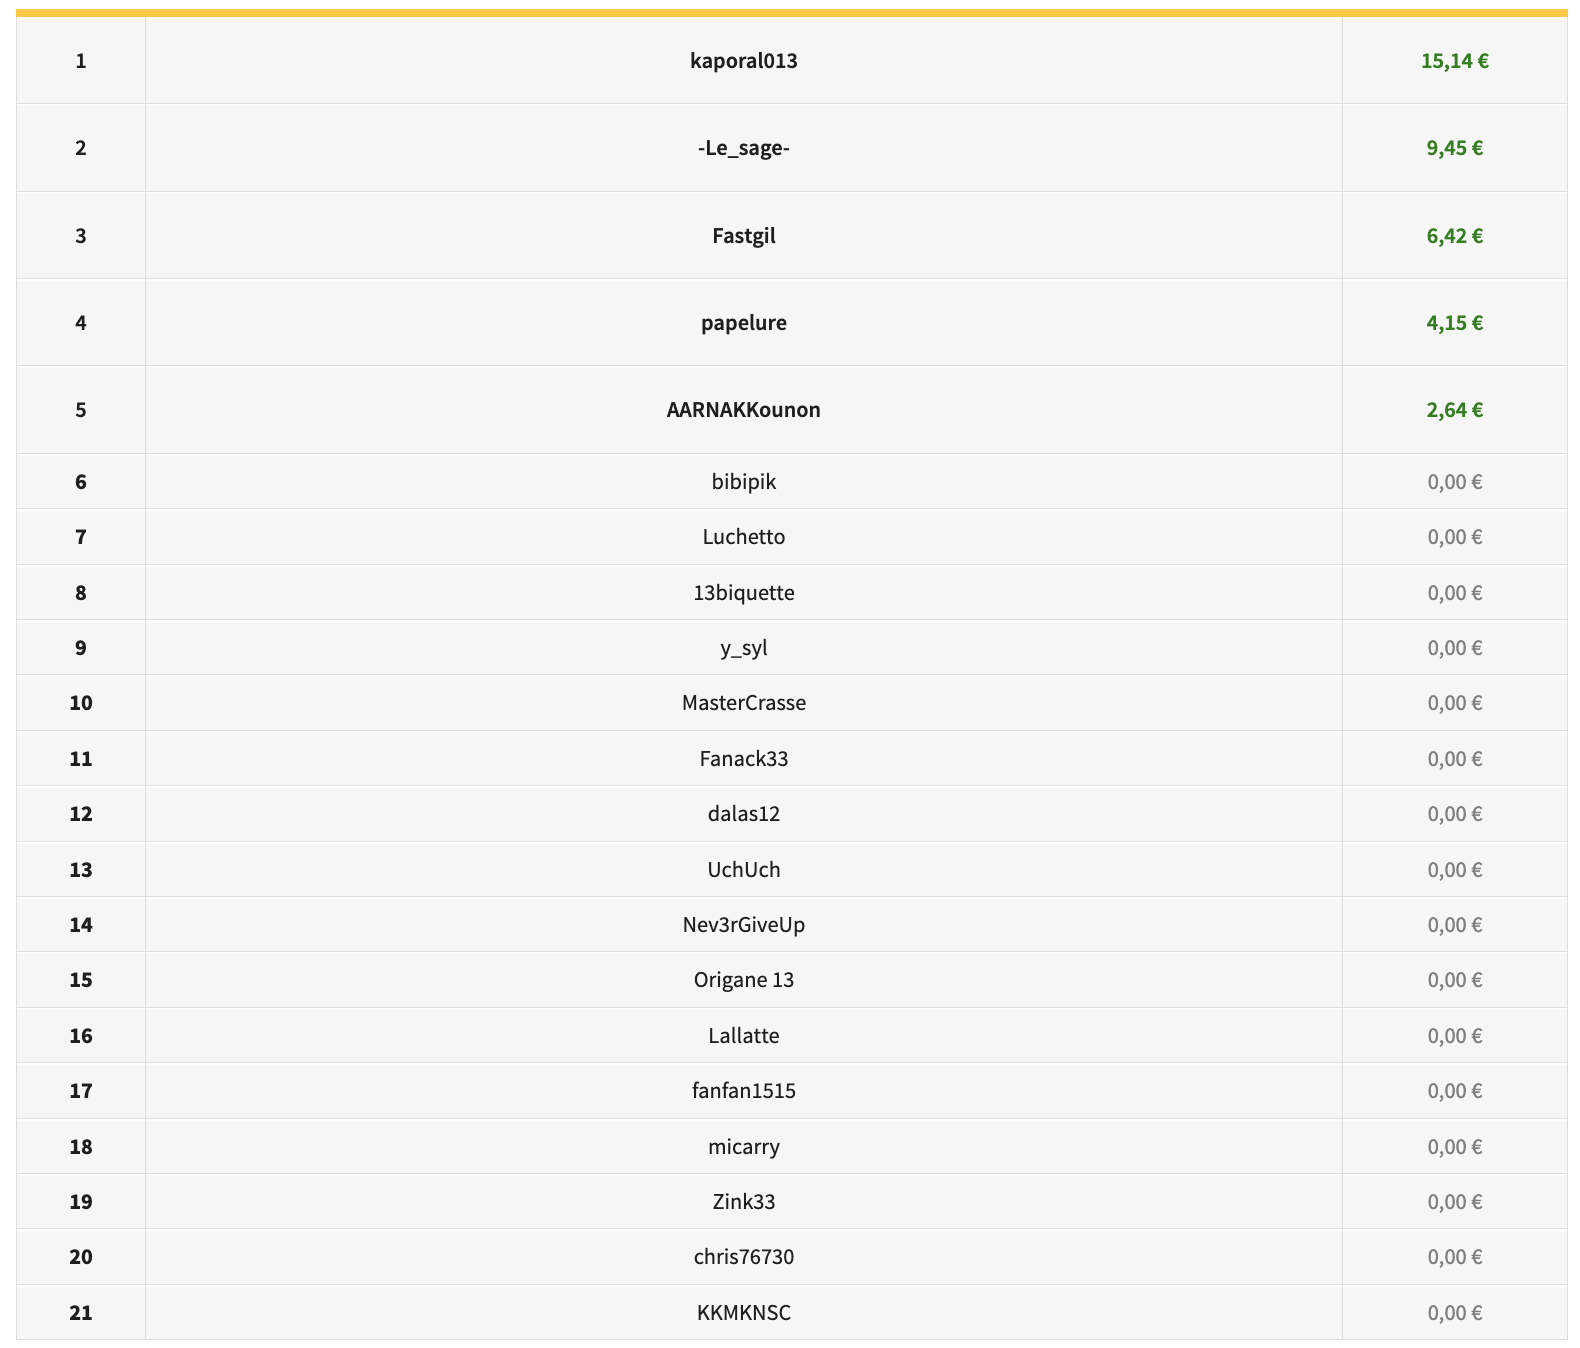Image resolution: width=1580 pixels, height=1348 pixels.
Task: Select the 2,64 € prize value
Action: point(1454,410)
